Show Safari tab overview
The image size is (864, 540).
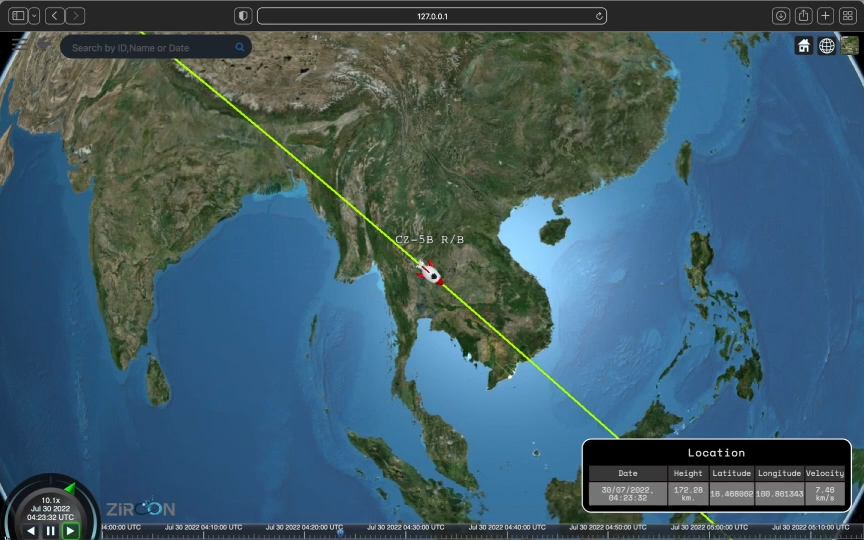click(848, 16)
